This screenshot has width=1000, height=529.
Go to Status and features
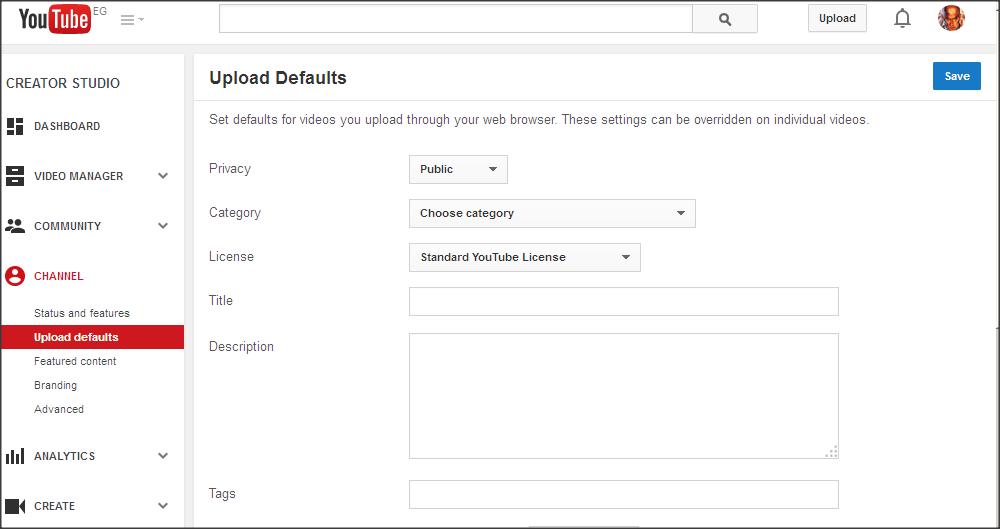tap(82, 313)
